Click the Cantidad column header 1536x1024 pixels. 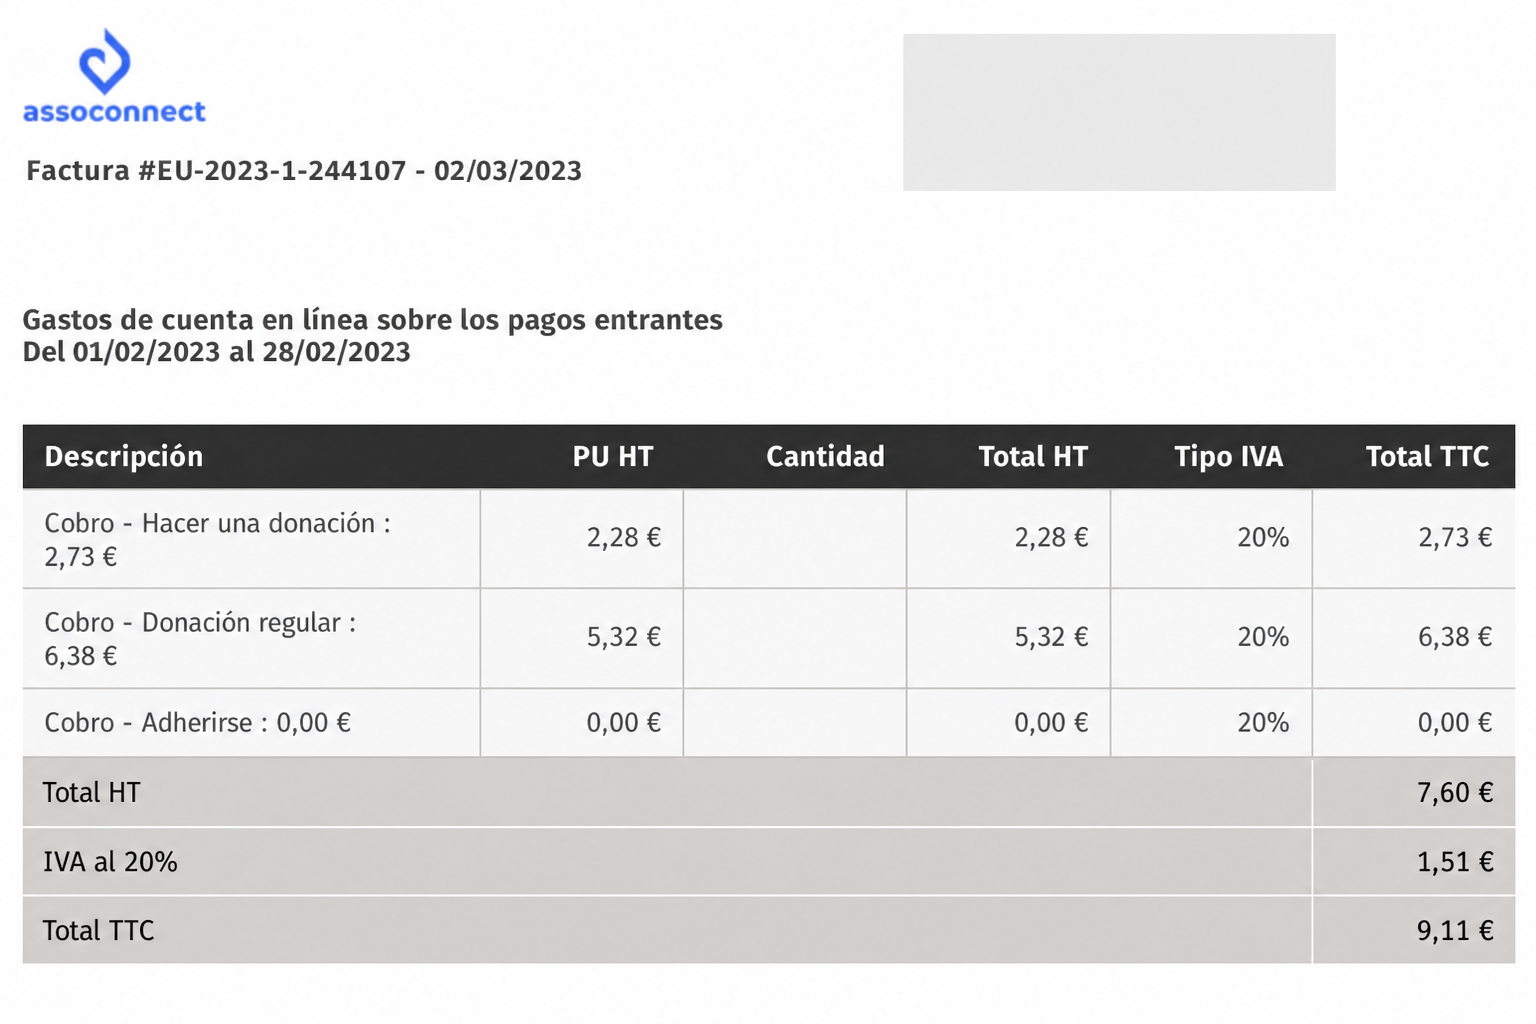point(825,457)
